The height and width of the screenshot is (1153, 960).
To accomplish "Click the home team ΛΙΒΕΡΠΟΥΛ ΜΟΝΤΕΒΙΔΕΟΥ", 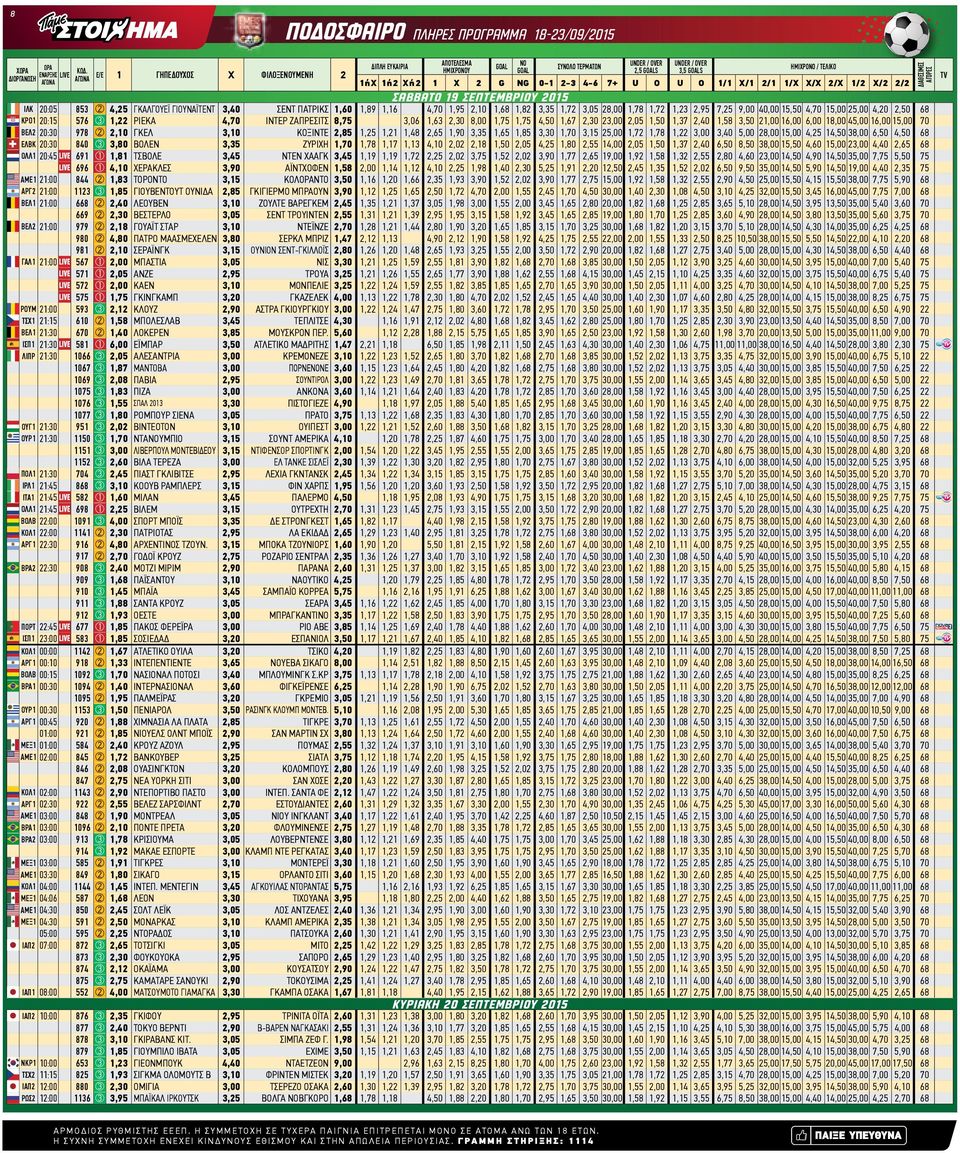I will (175, 450).
